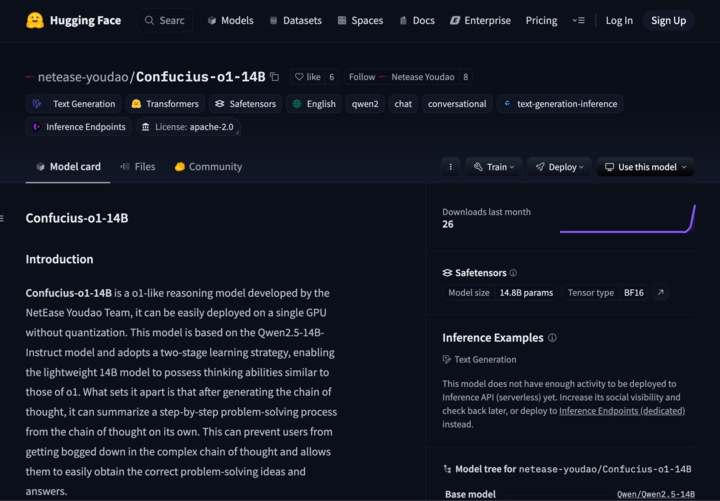Screen dimensions: 720x501
Task: Select the text-generation-inference tag
Action: [x=560, y=104]
